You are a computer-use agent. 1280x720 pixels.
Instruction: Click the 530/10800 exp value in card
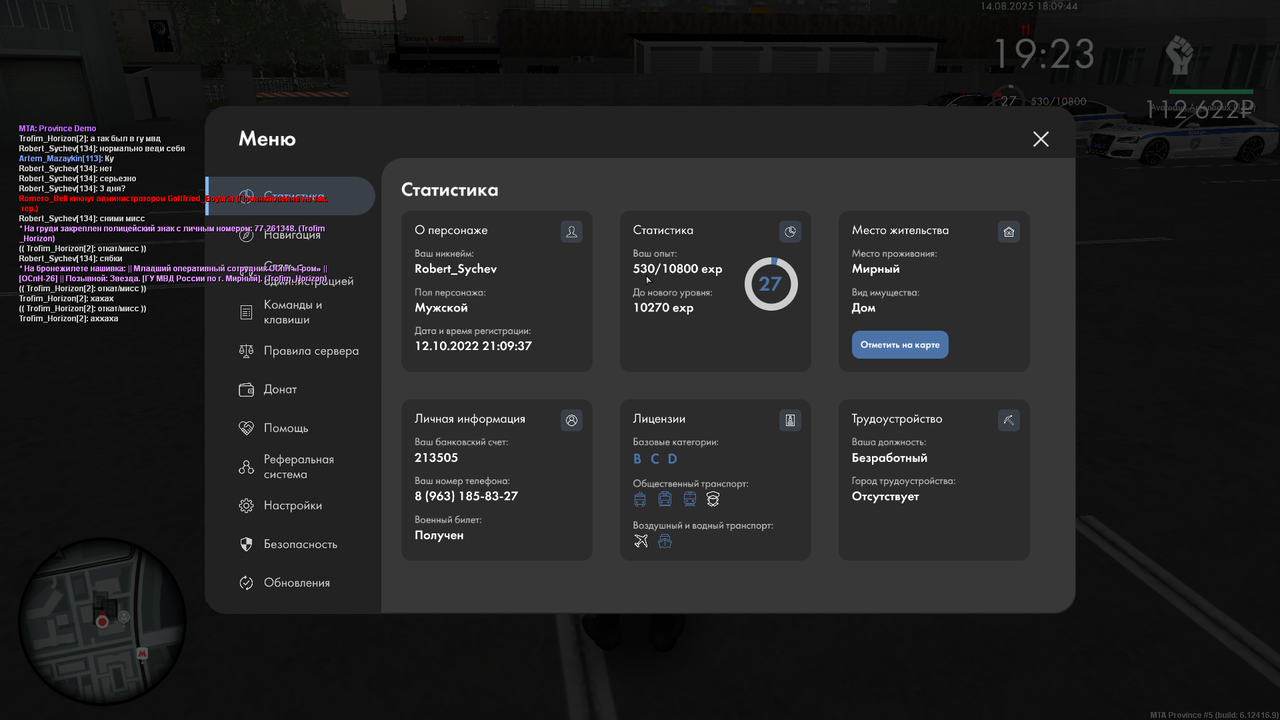coord(678,269)
